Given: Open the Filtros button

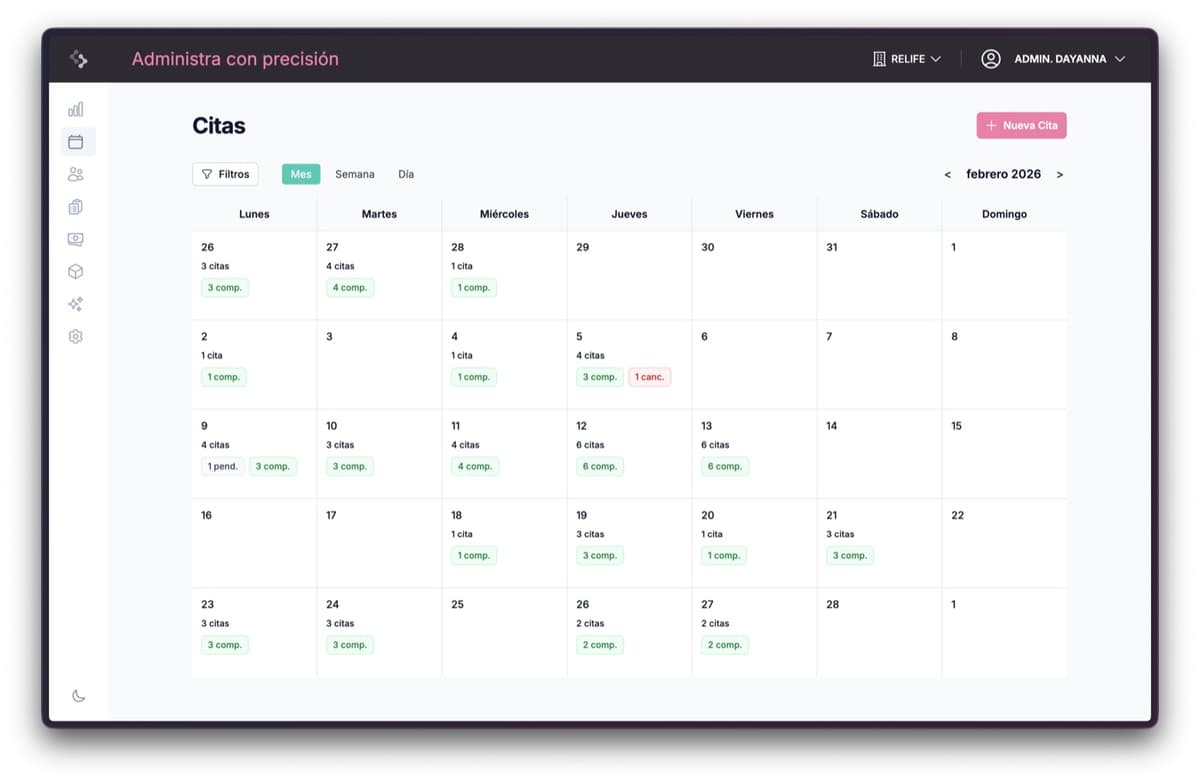Looking at the screenshot, I should (225, 174).
